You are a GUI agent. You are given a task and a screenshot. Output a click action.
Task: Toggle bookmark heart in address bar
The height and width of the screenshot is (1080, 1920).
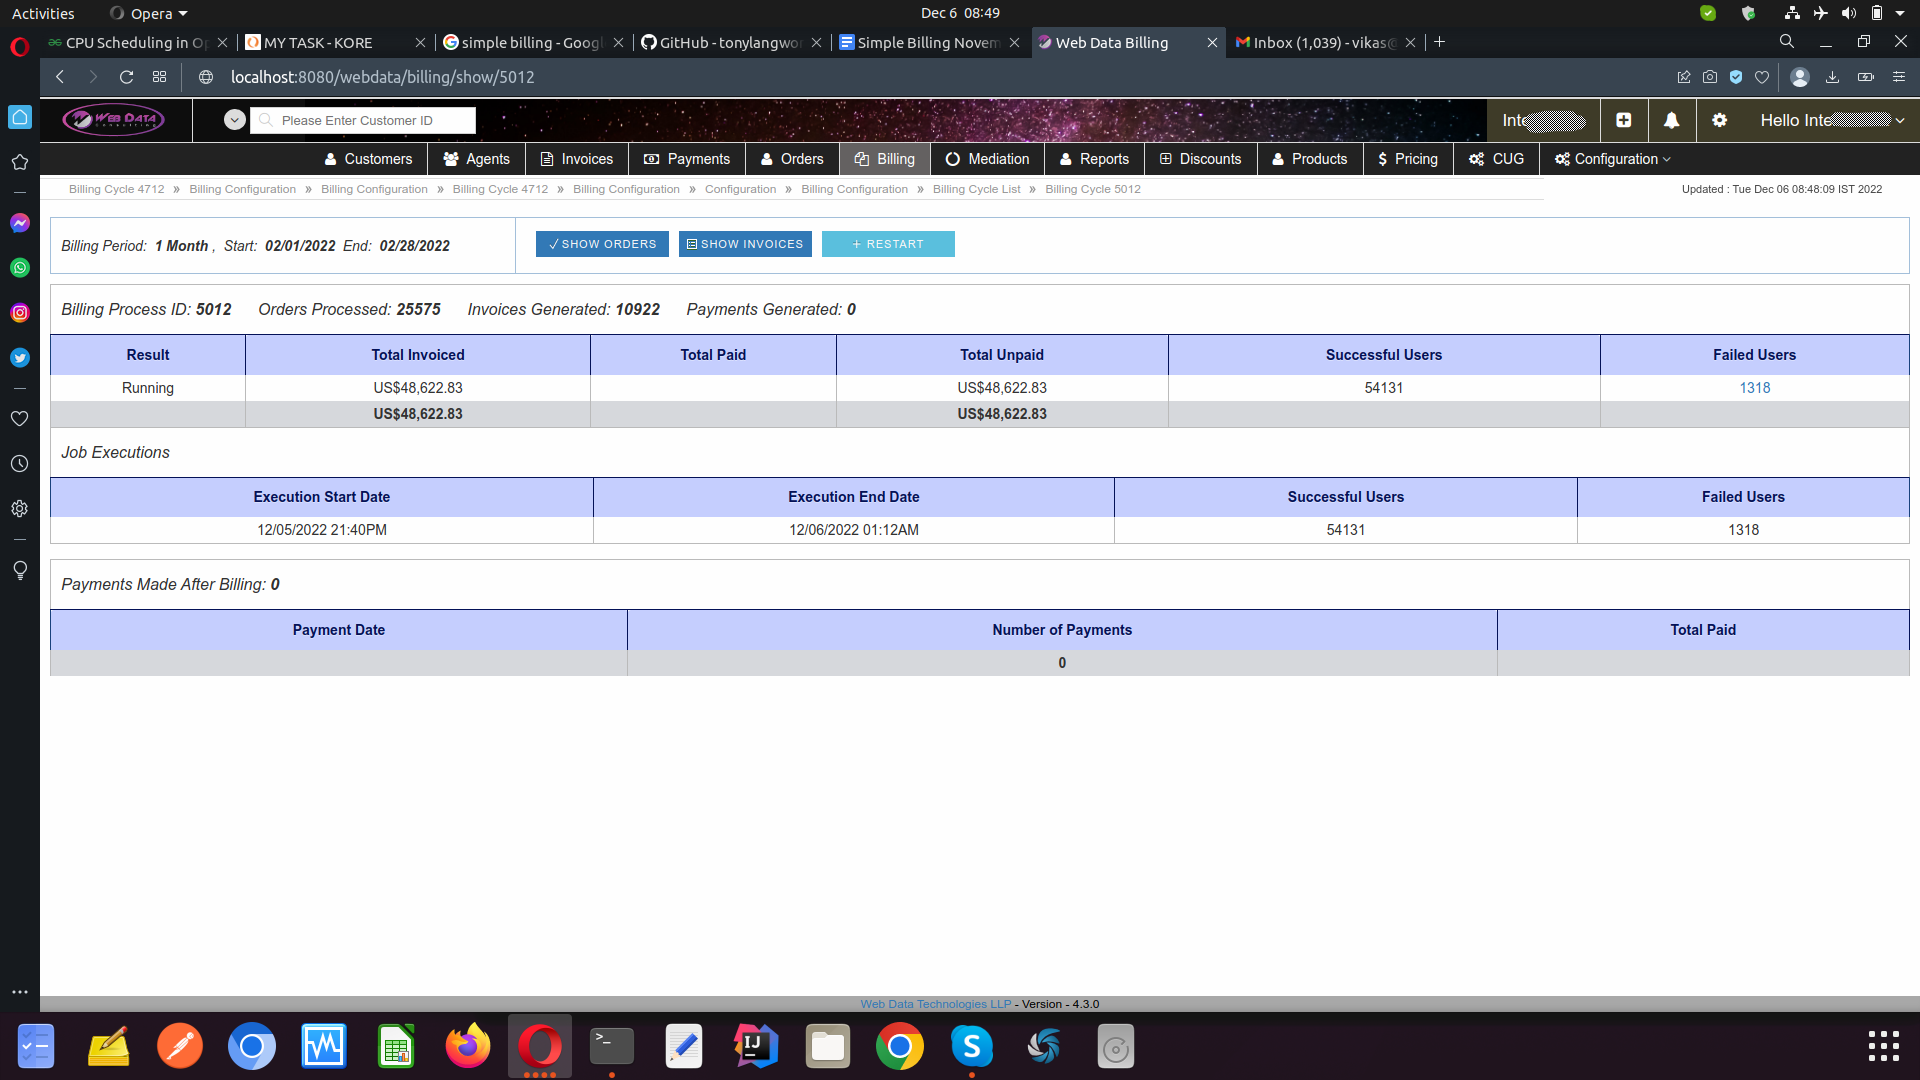click(x=1762, y=77)
